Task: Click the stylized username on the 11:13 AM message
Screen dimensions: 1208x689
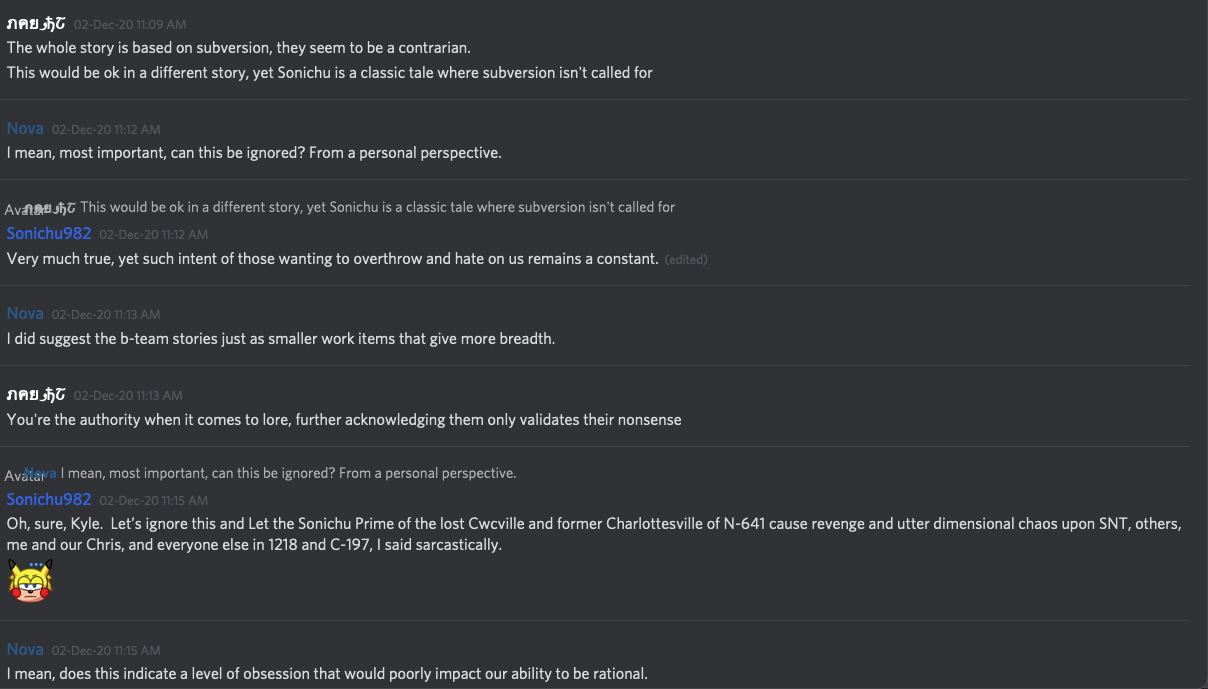Action: 36,394
